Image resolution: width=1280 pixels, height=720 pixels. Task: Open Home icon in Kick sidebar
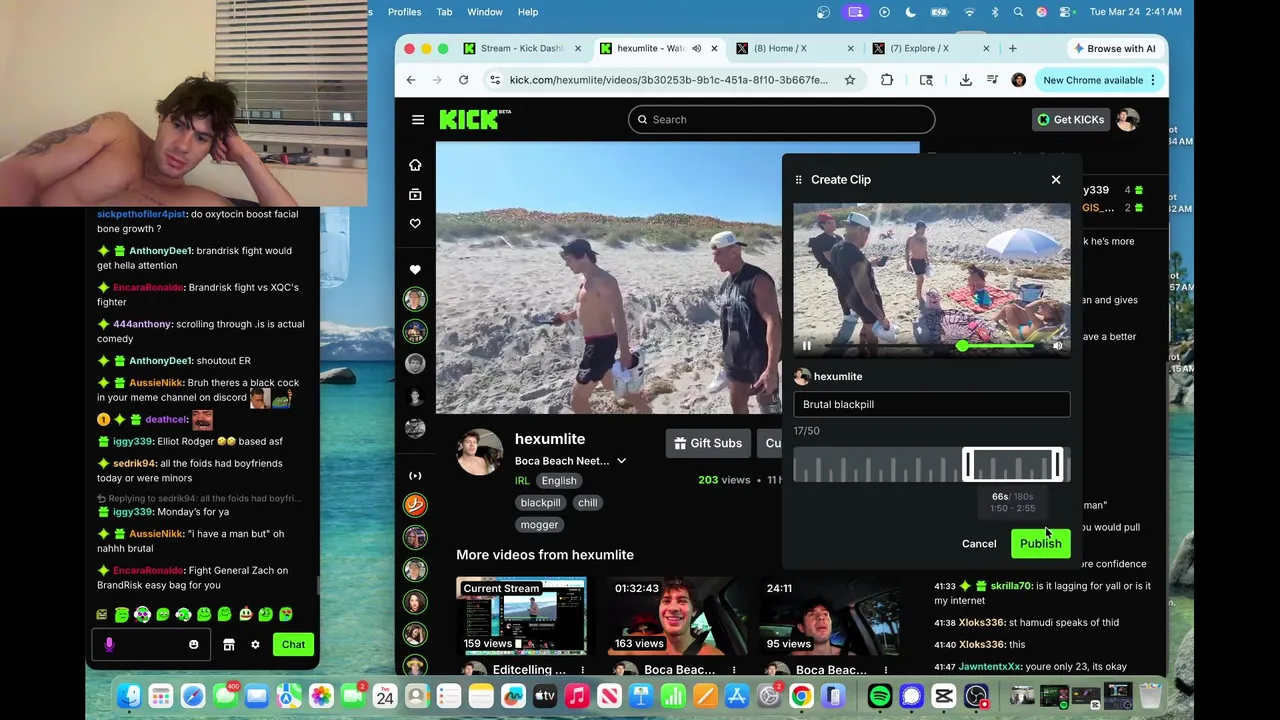(x=415, y=165)
